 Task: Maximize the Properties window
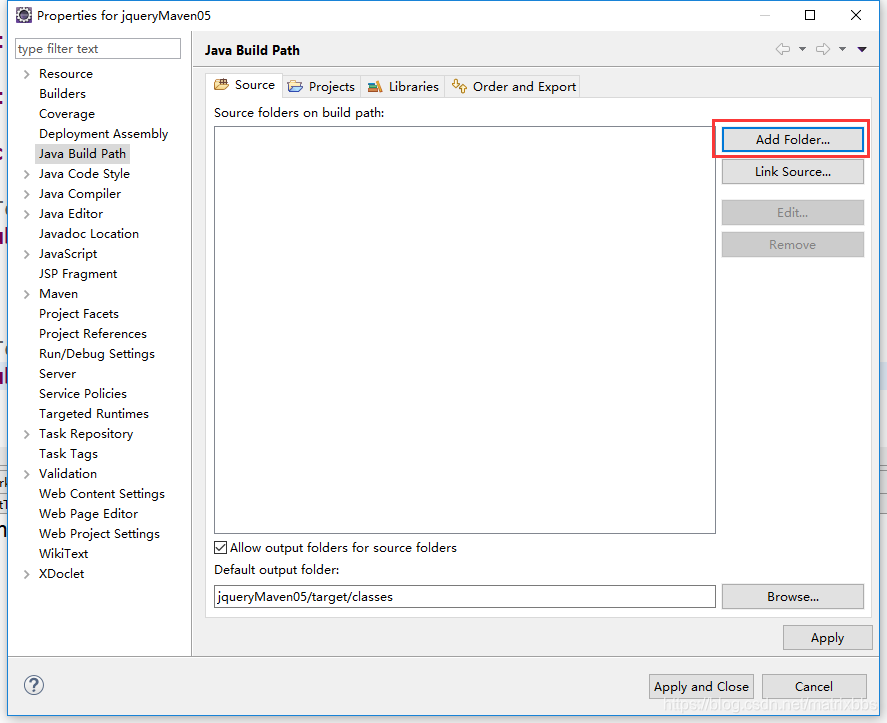810,15
